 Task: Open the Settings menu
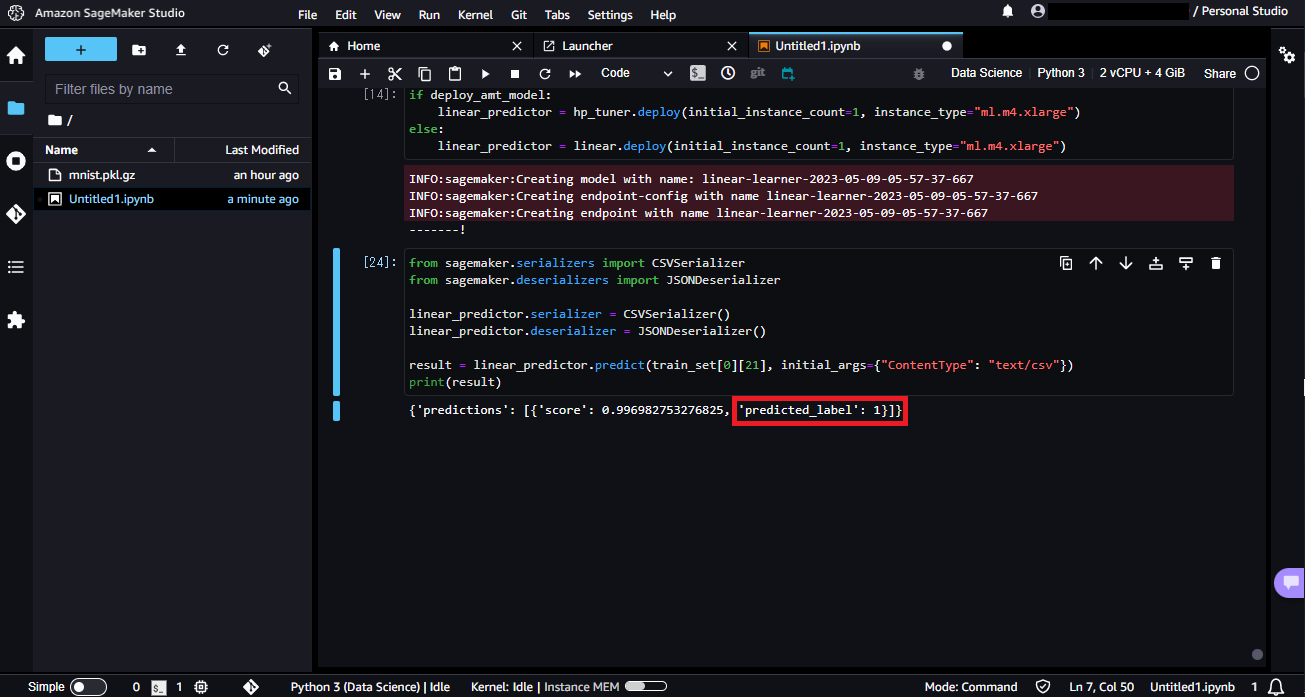click(610, 15)
